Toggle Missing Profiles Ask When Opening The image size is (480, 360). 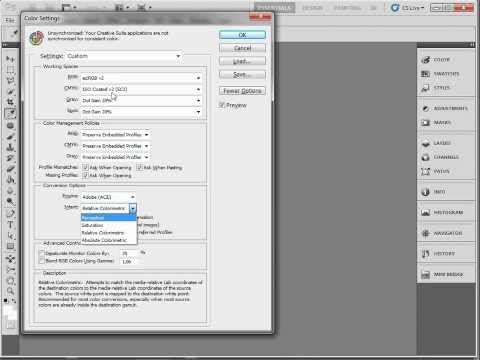point(85,175)
